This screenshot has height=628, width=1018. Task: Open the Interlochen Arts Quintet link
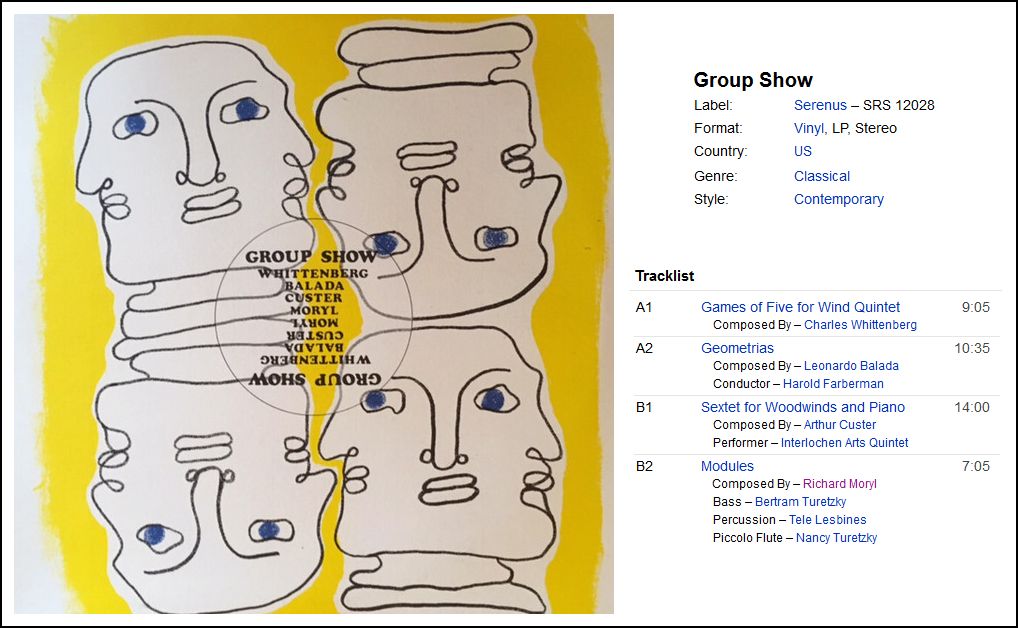point(844,443)
